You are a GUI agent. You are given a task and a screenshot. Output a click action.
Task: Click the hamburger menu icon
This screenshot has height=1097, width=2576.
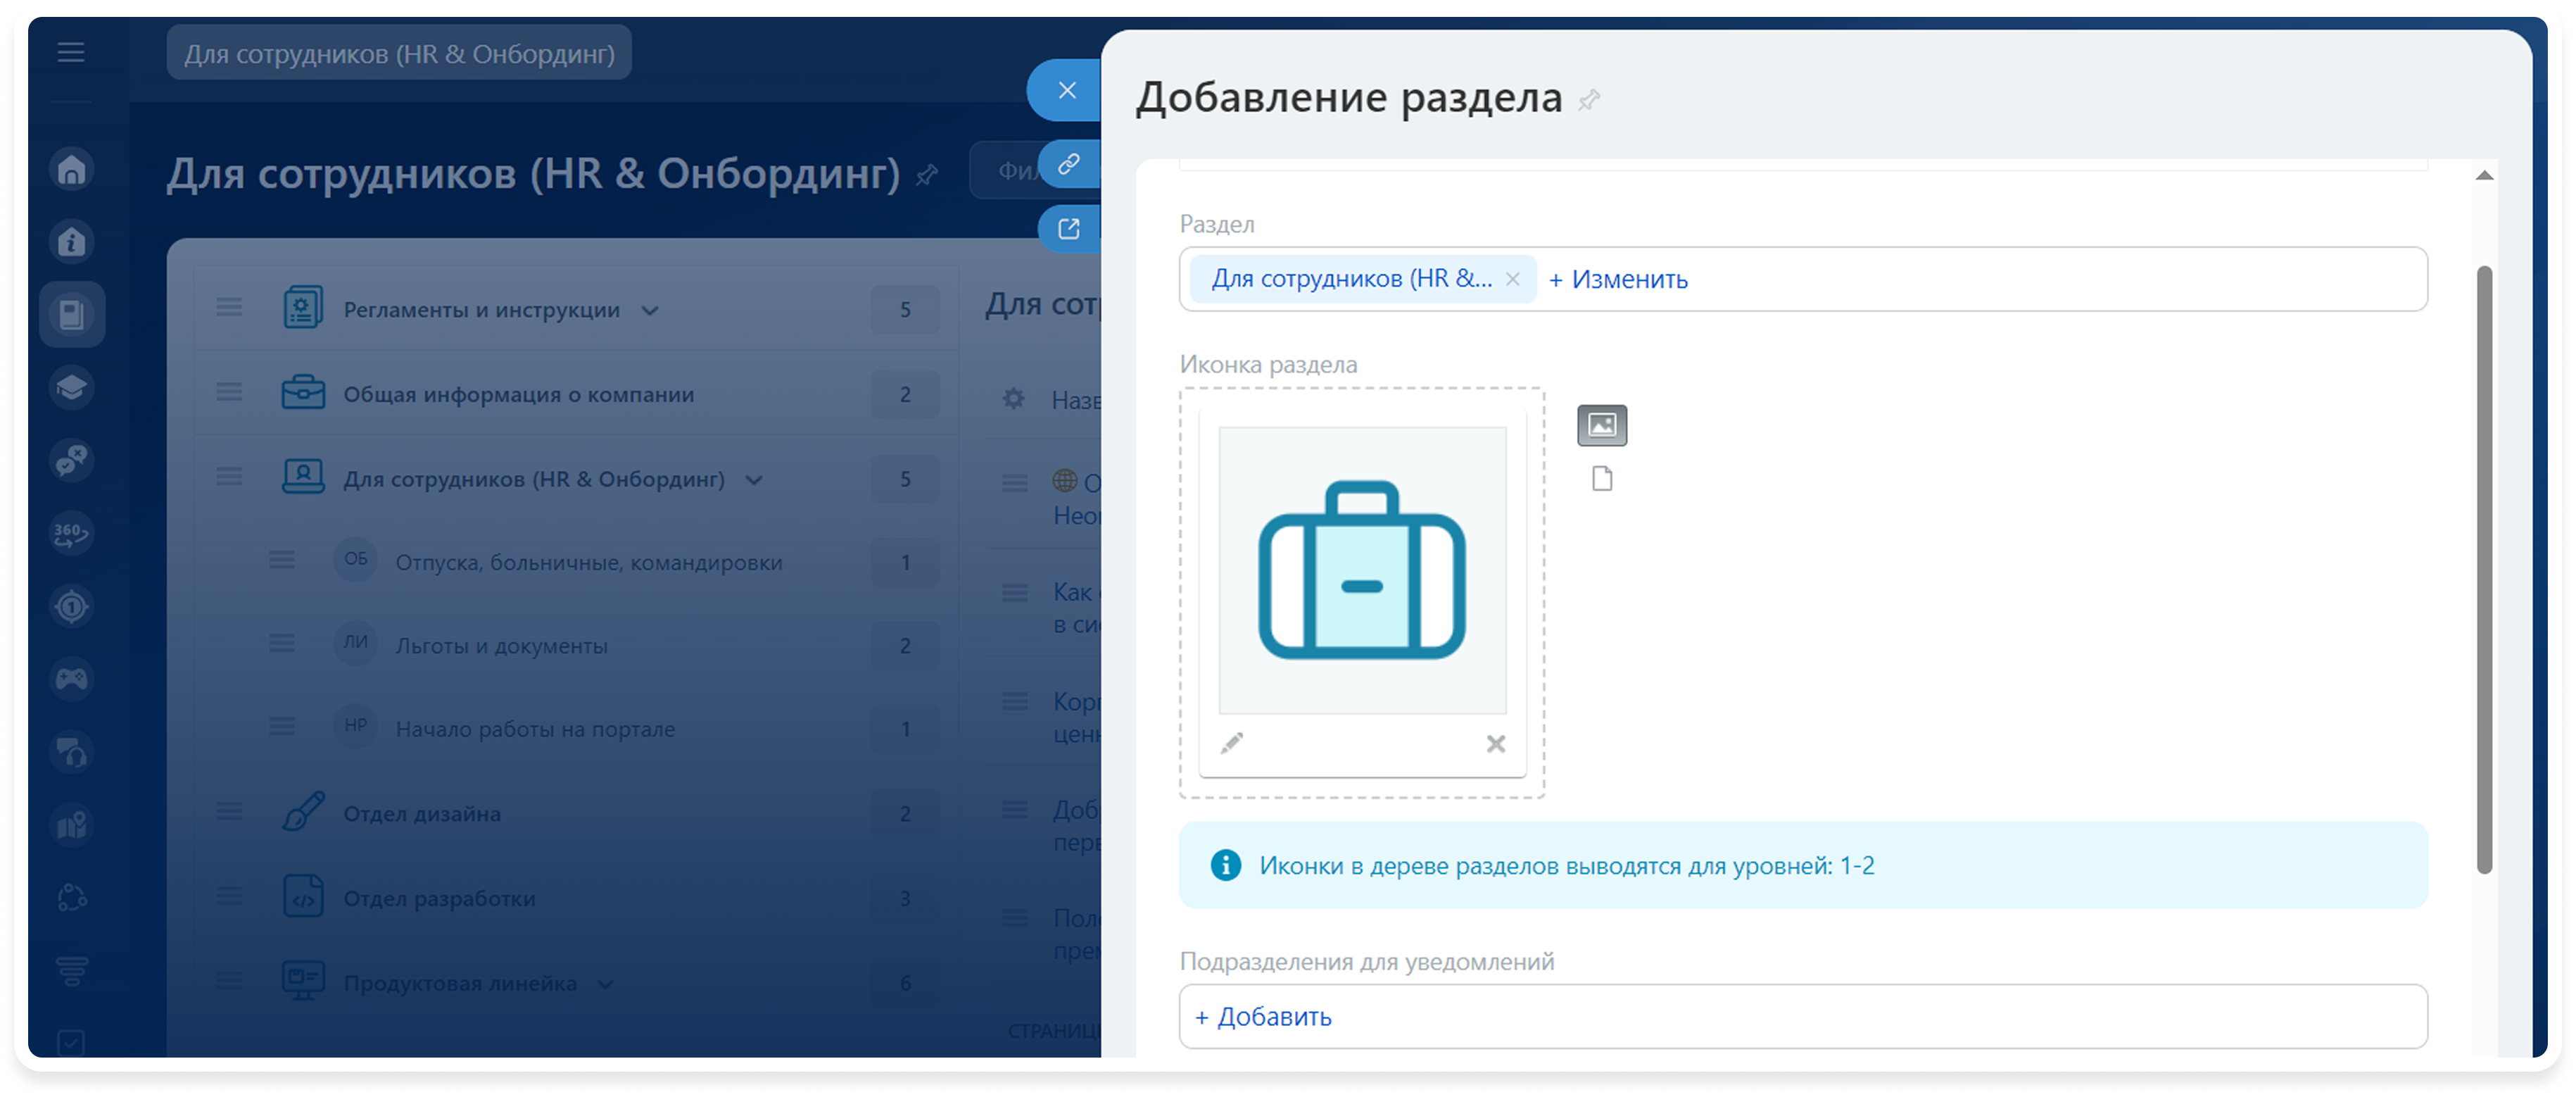click(70, 52)
